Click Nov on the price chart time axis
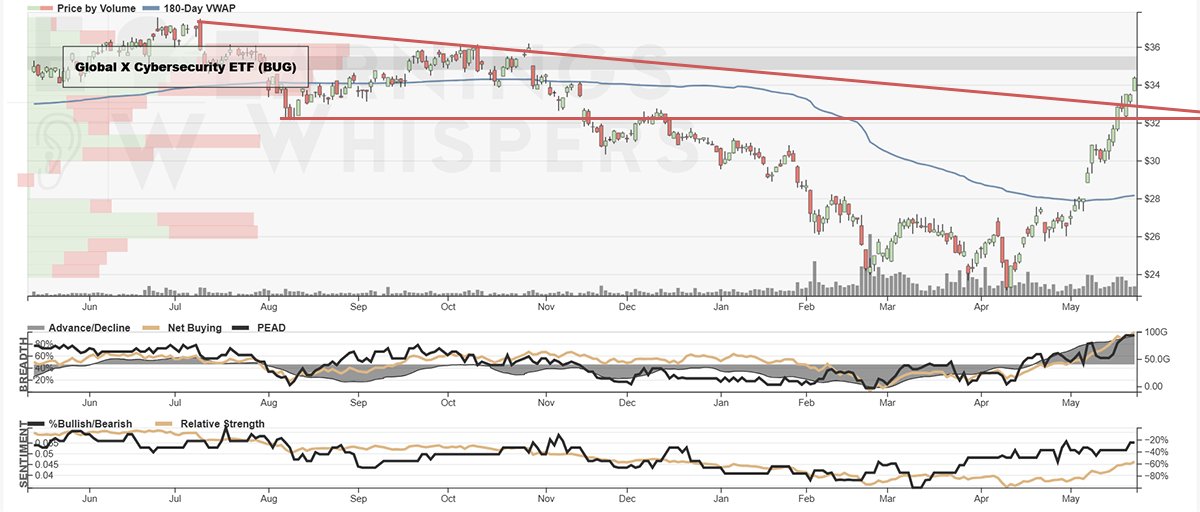This screenshot has width=1200, height=512. pos(545,306)
